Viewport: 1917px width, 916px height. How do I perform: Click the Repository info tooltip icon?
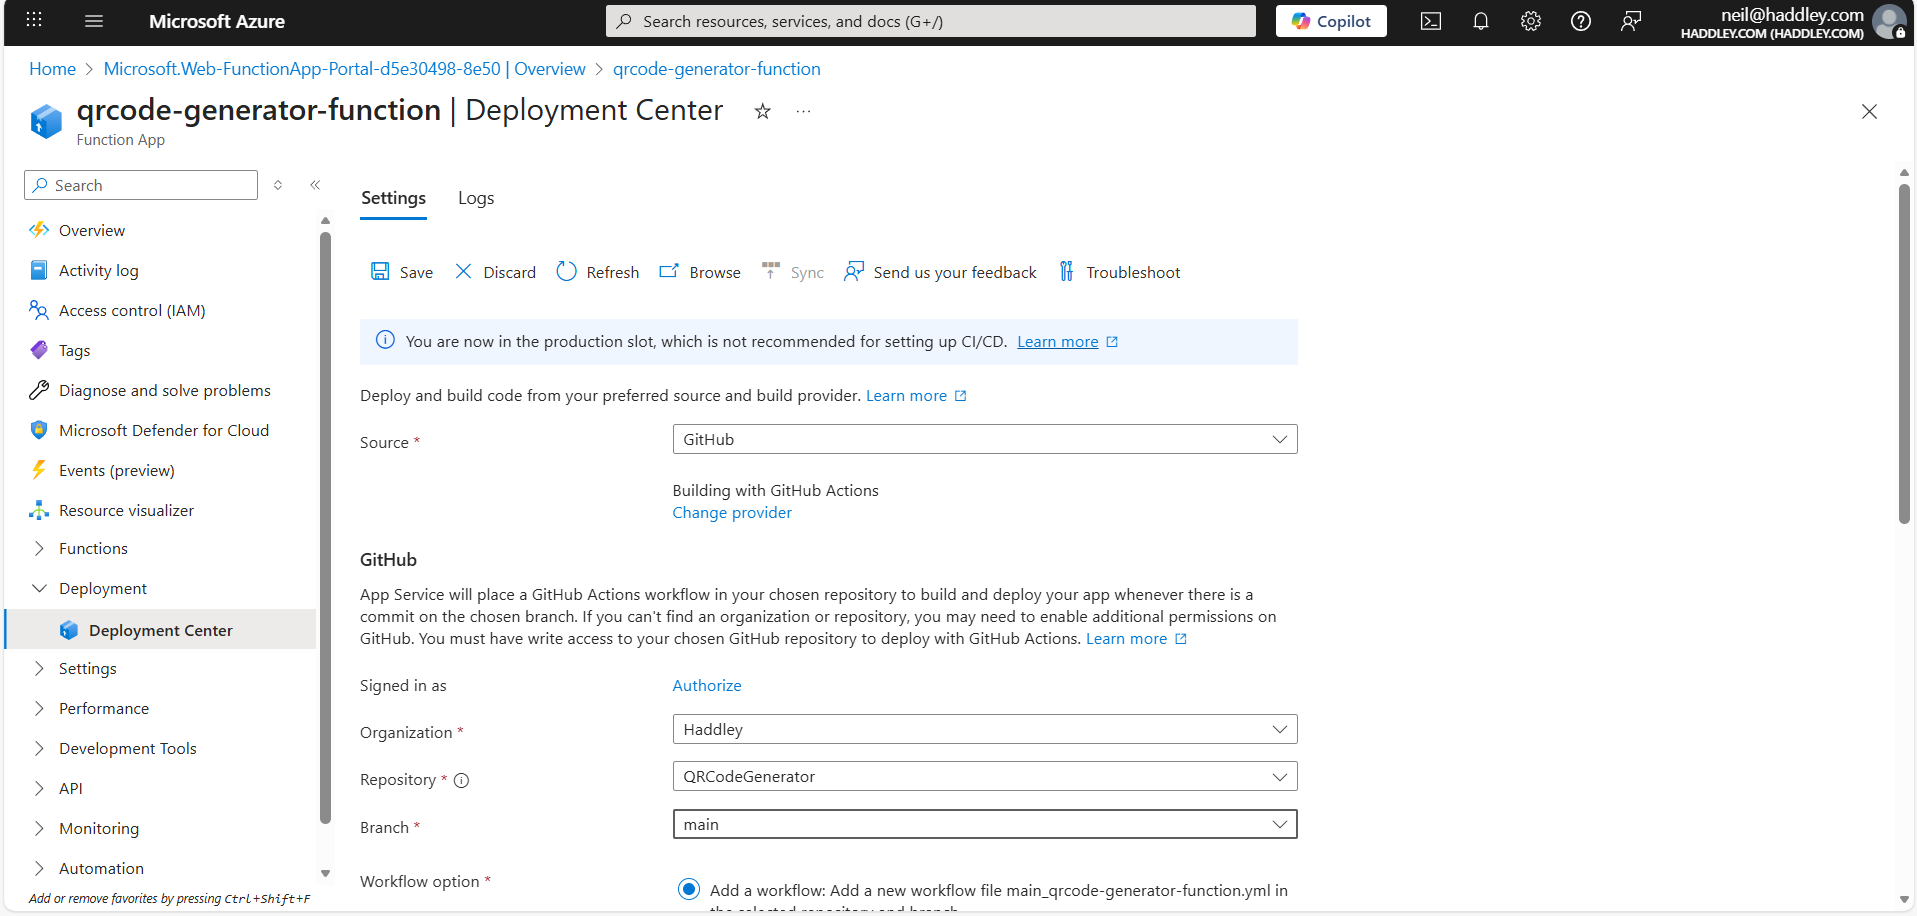tap(461, 780)
